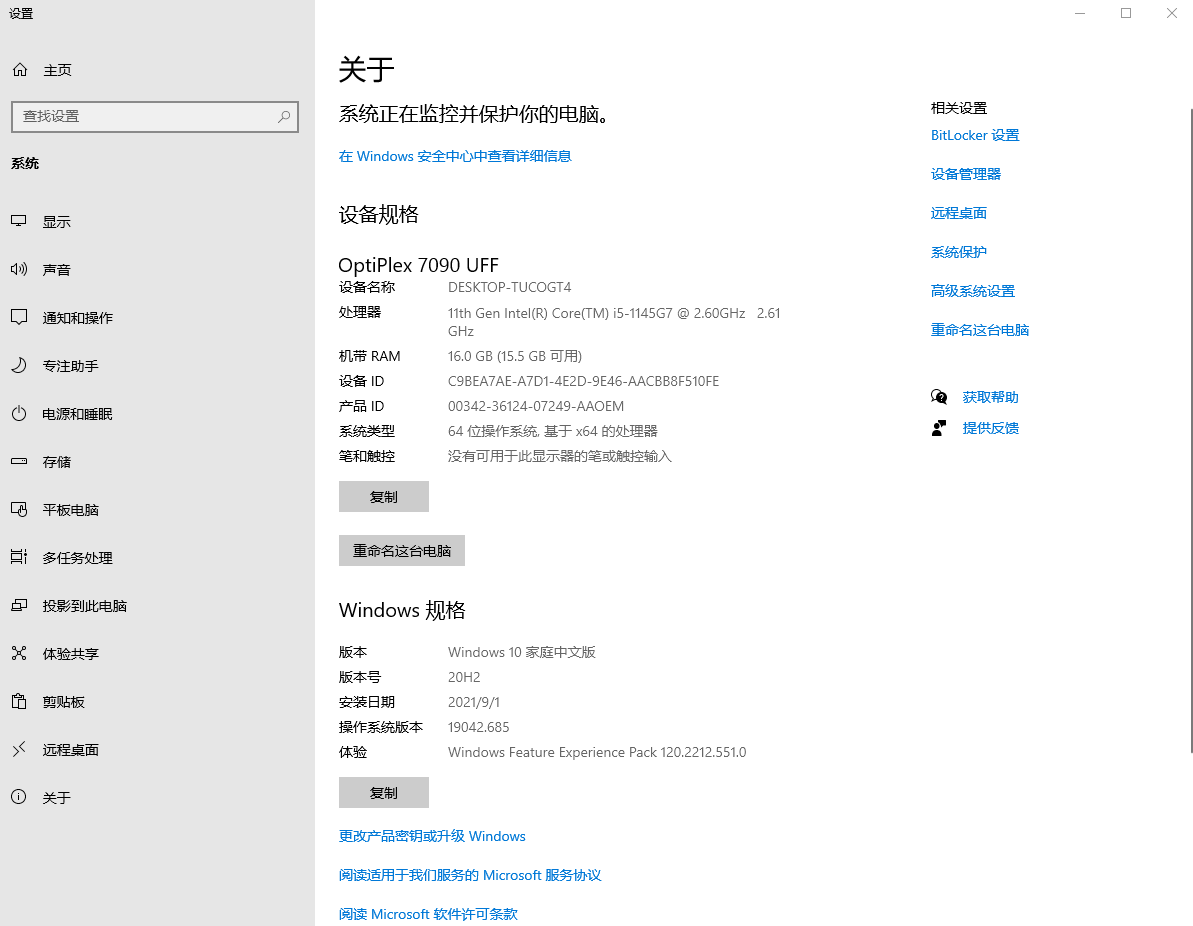This screenshot has width=1193, height=926.
Task: Click the Sound speaker icon
Action: (x=19, y=269)
